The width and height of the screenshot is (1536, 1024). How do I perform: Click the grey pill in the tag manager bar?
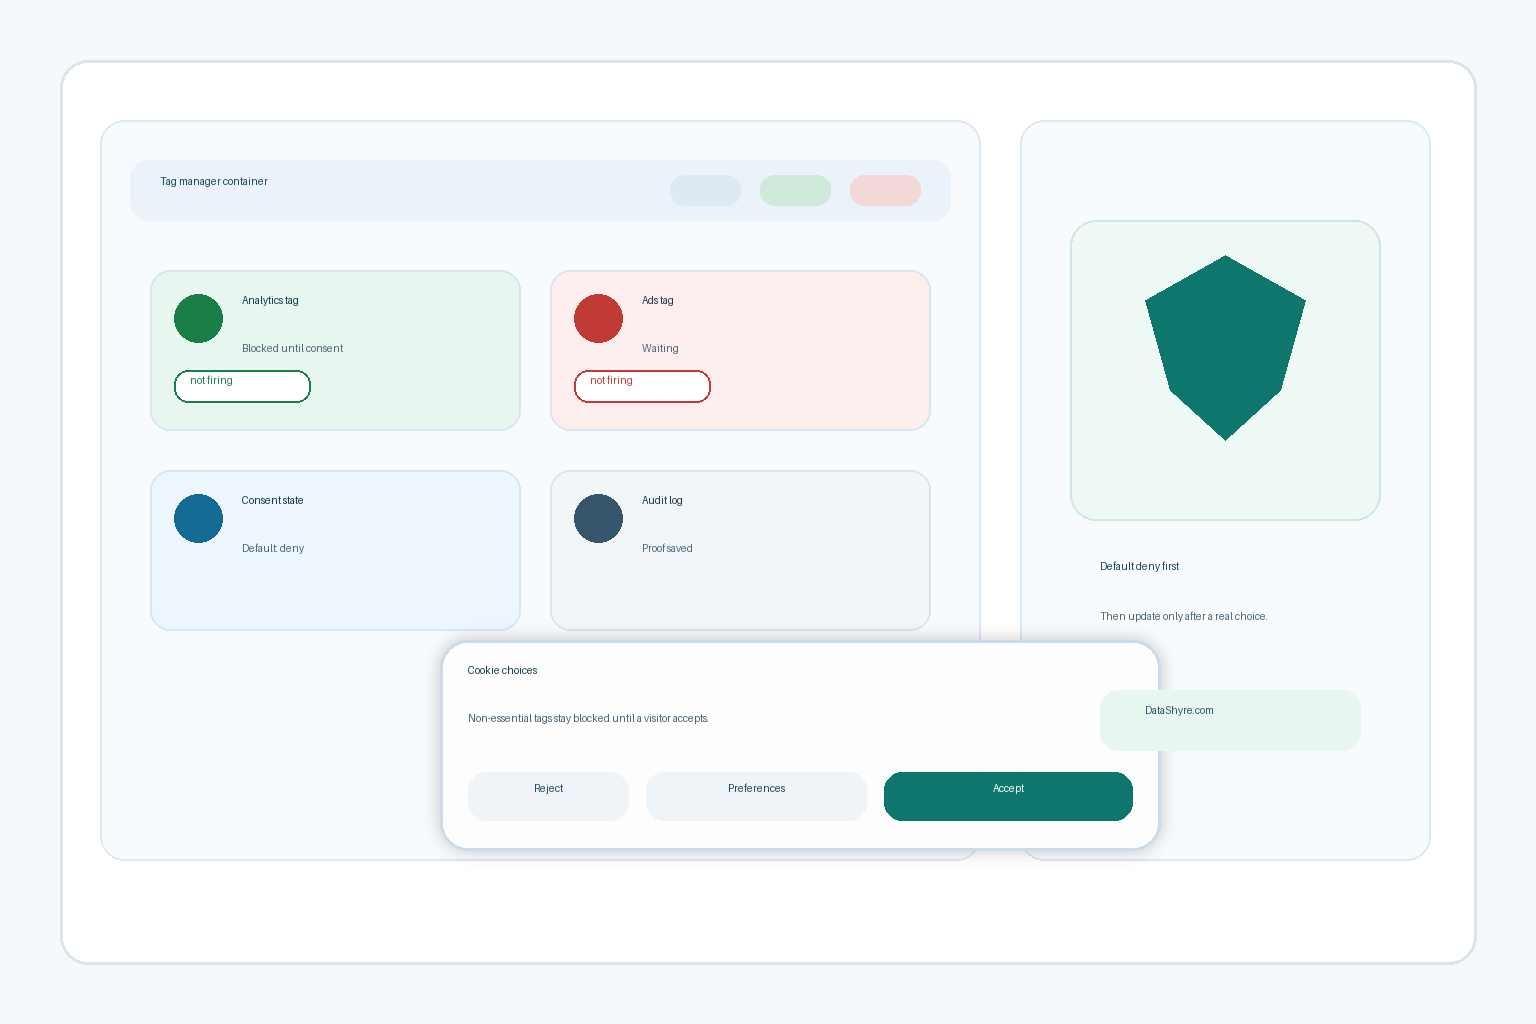[x=705, y=190]
